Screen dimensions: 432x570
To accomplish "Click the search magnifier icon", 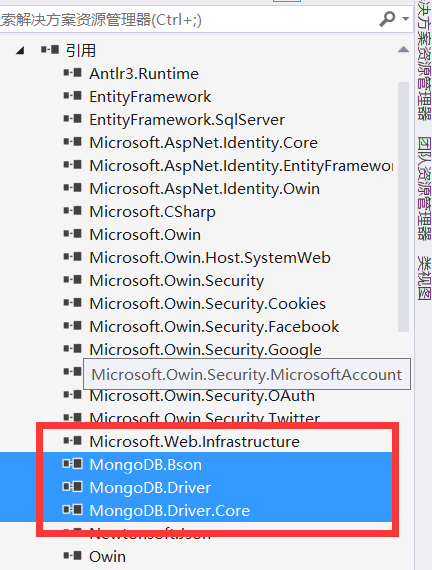I will click(387, 19).
